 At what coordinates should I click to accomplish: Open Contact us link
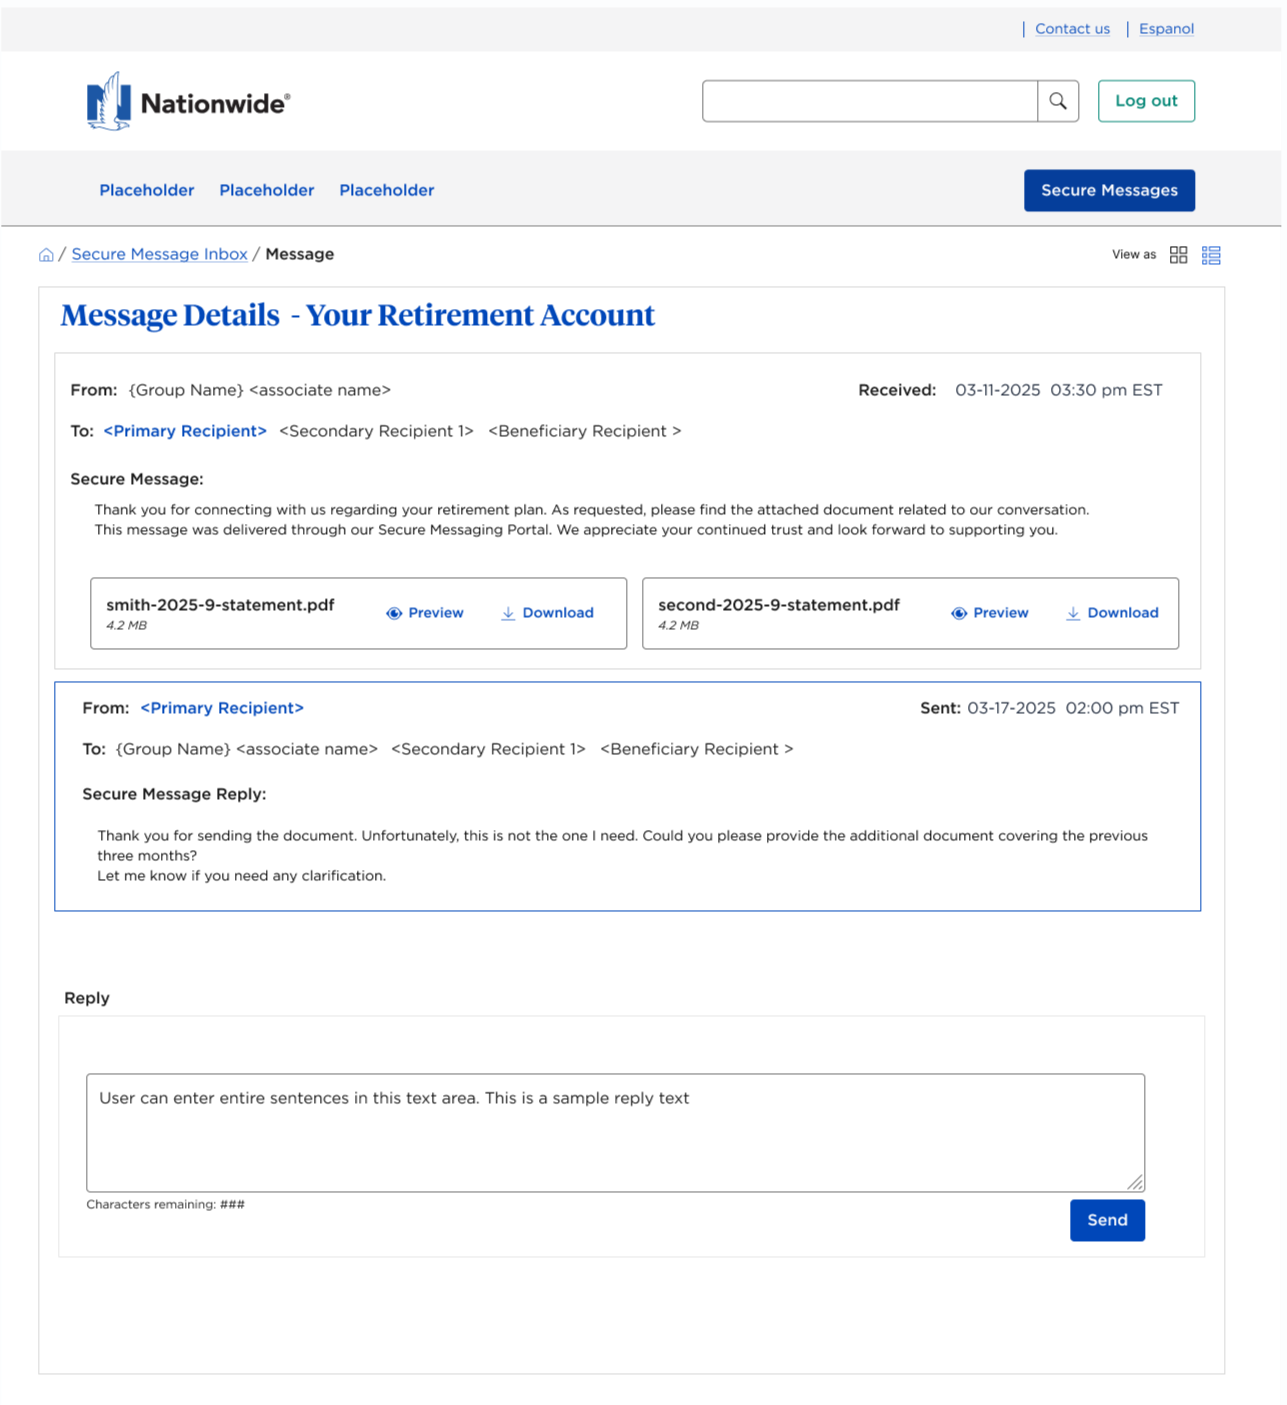pos(1072,29)
